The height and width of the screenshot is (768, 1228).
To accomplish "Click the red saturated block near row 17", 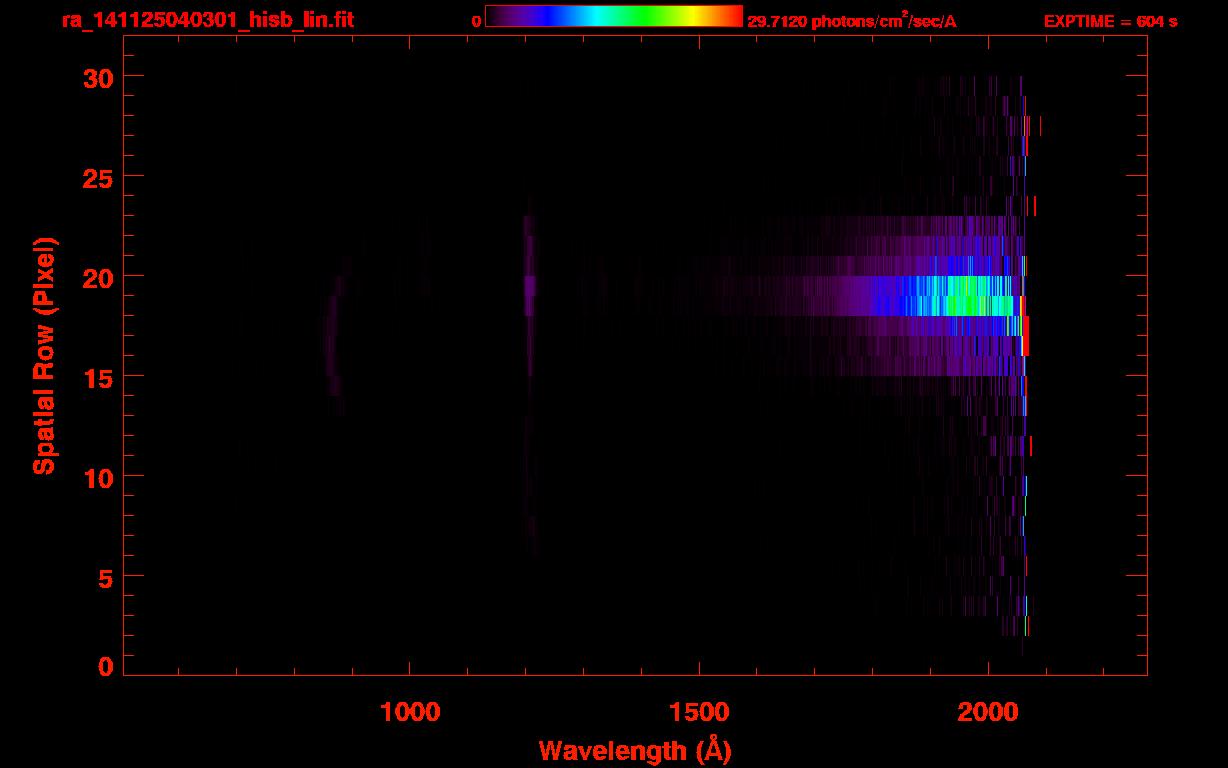I will (x=1025, y=335).
